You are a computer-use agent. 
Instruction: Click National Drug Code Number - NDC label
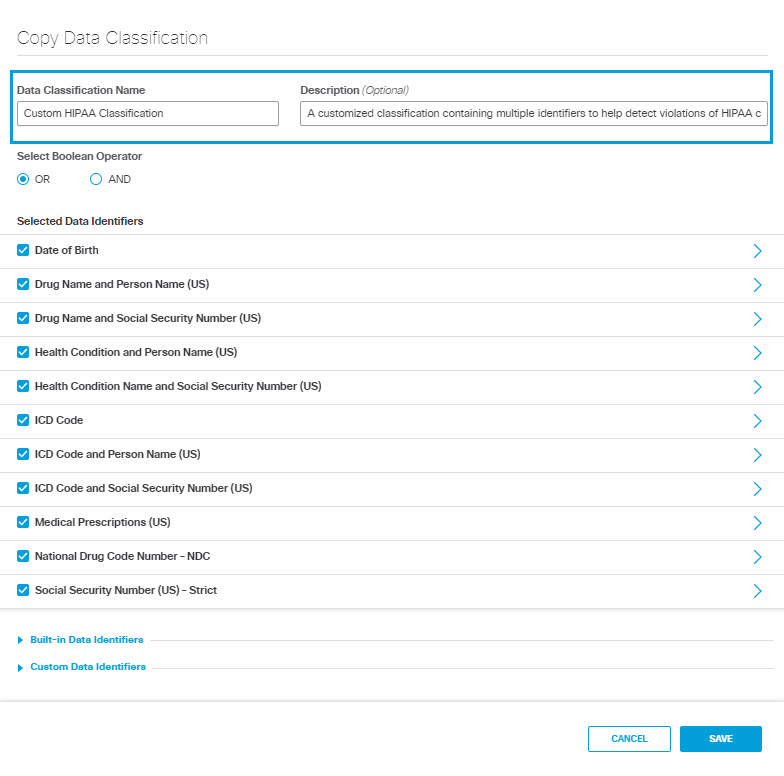click(122, 556)
